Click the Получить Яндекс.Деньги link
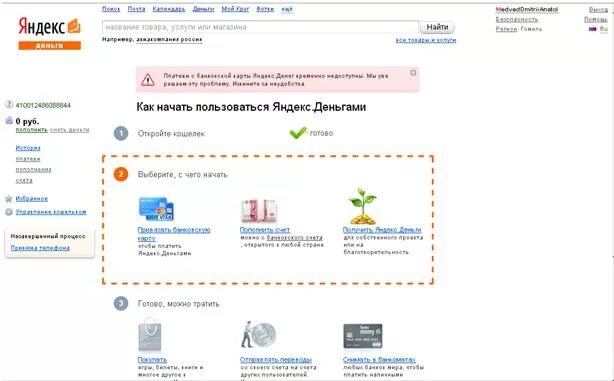Screen dimensions: 614x381 (382, 230)
